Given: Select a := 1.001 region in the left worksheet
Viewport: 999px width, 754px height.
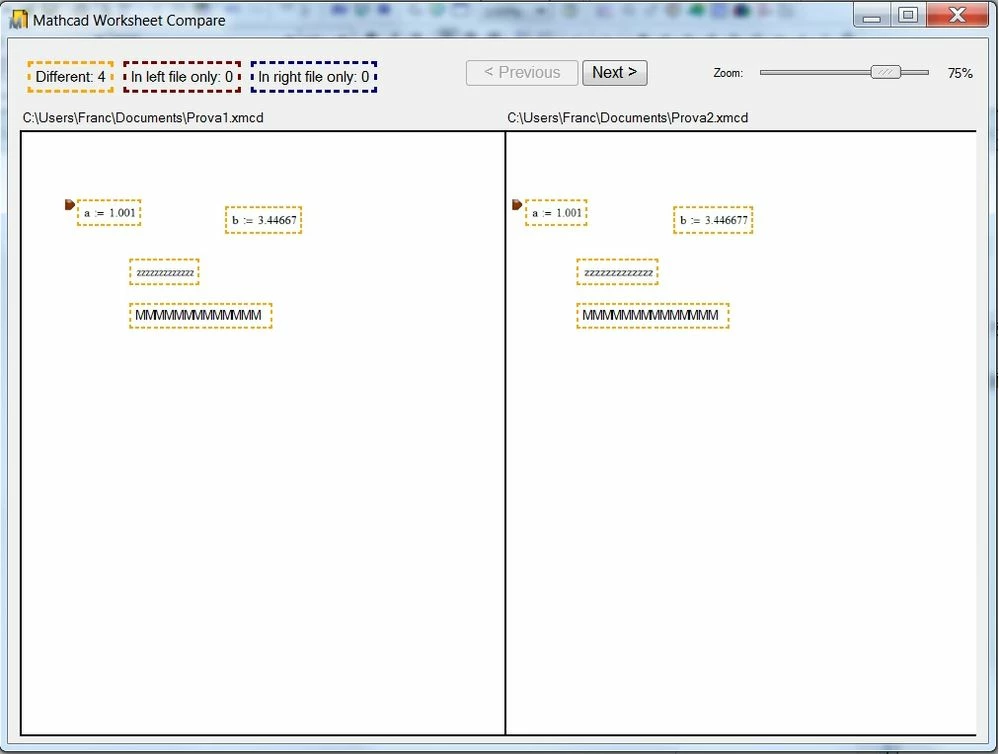Looking at the screenshot, I should click(110, 213).
